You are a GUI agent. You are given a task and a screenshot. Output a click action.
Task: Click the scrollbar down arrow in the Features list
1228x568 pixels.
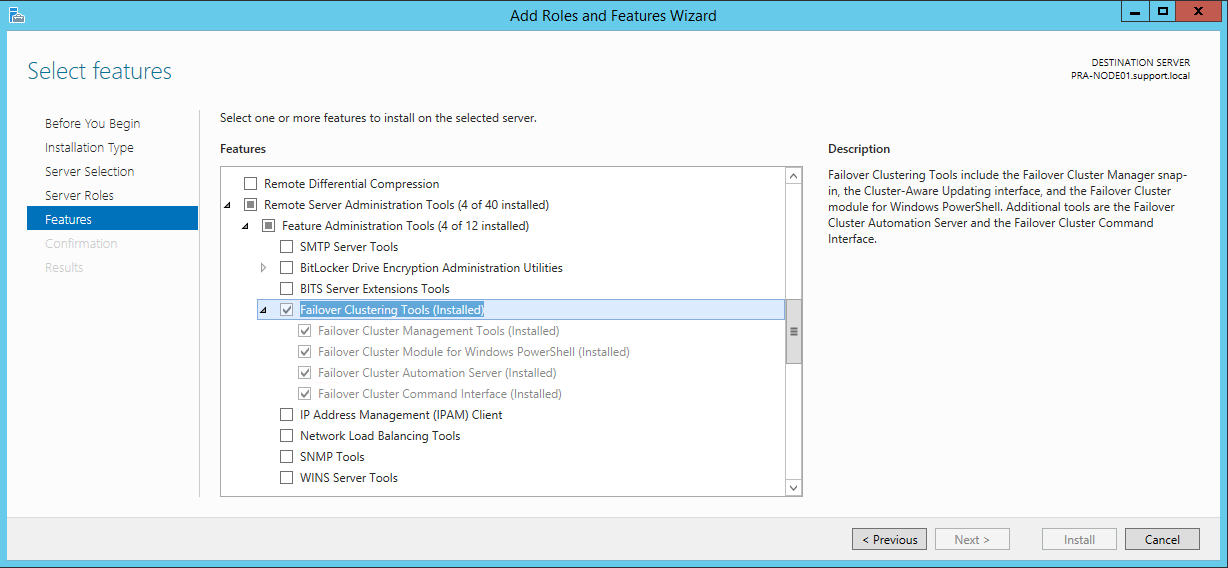click(794, 487)
